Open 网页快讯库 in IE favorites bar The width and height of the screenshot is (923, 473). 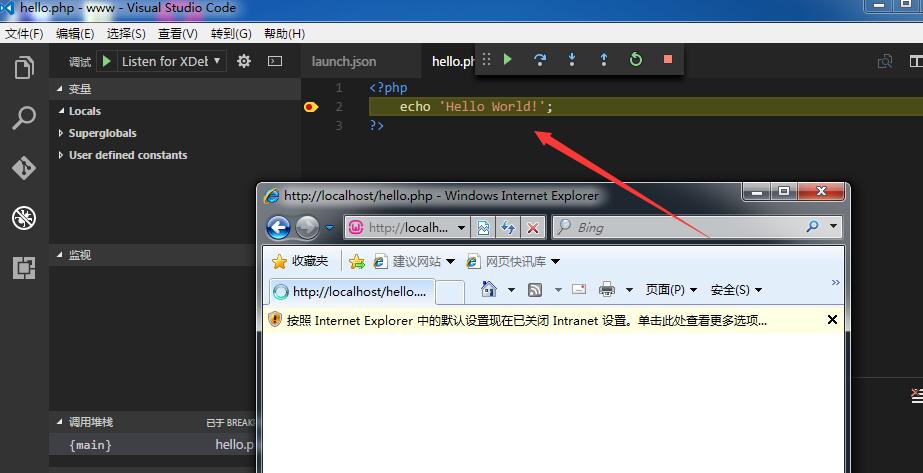point(513,261)
